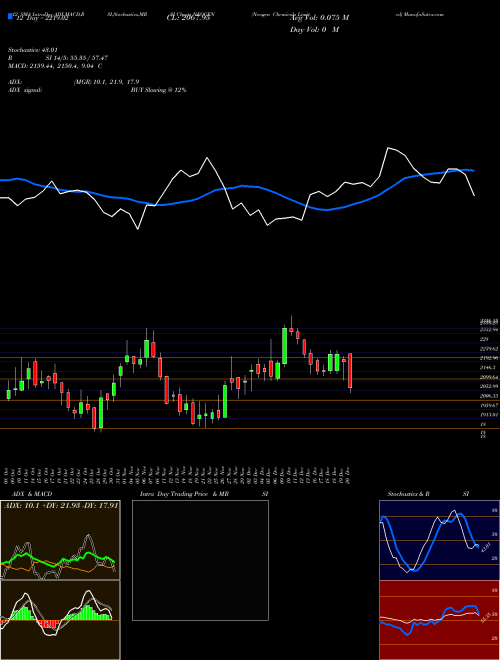This screenshot has width=500, height=660.
Task: Select the '12 Day = 2219.02' label
Action: (42, 18)
